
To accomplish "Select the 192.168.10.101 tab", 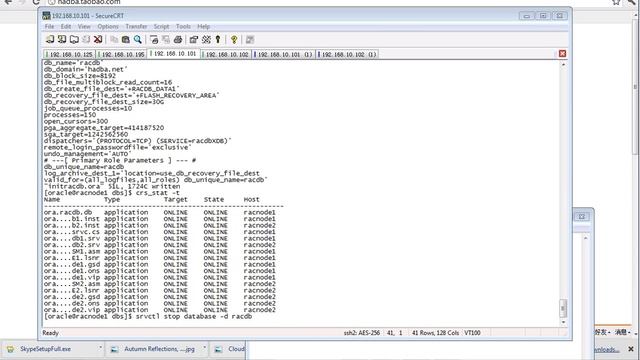I will tap(173, 53).
